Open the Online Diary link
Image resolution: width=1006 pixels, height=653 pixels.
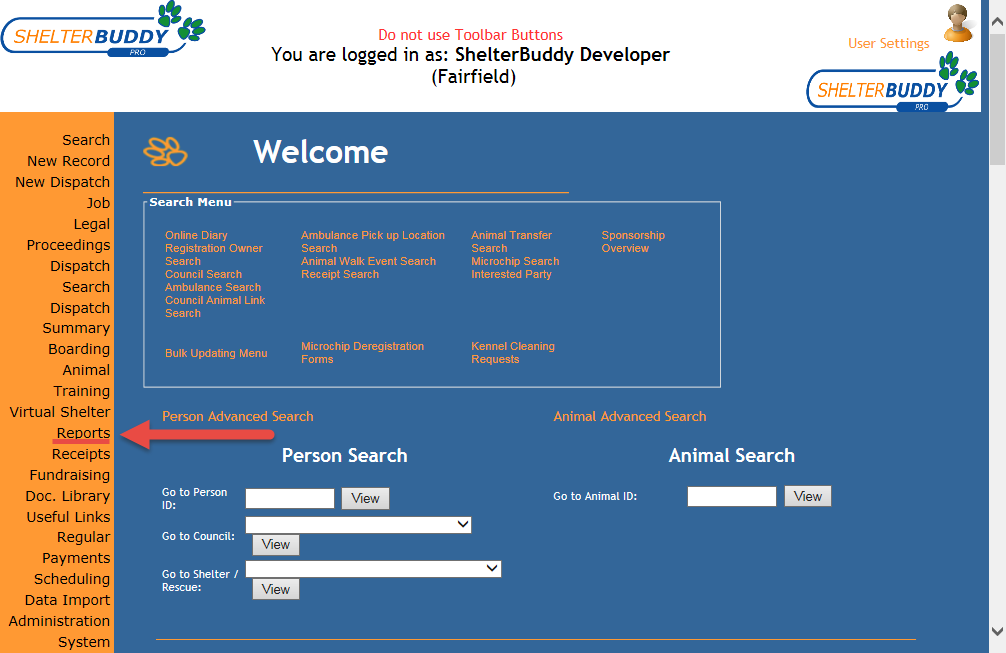[196, 235]
